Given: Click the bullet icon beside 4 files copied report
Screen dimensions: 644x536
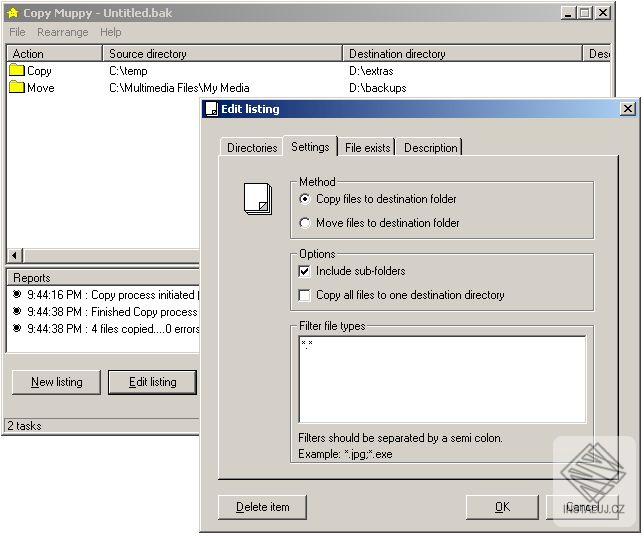Looking at the screenshot, I should pos(17,328).
